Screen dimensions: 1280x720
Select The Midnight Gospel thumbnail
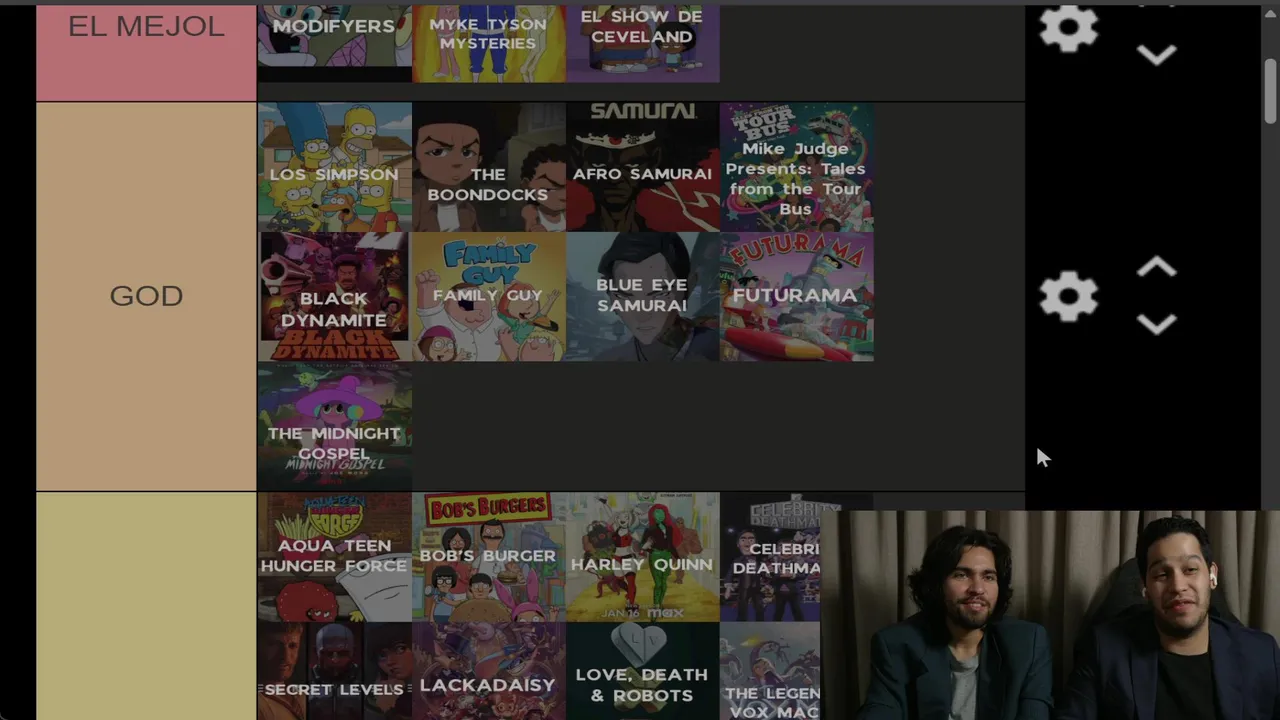[335, 427]
